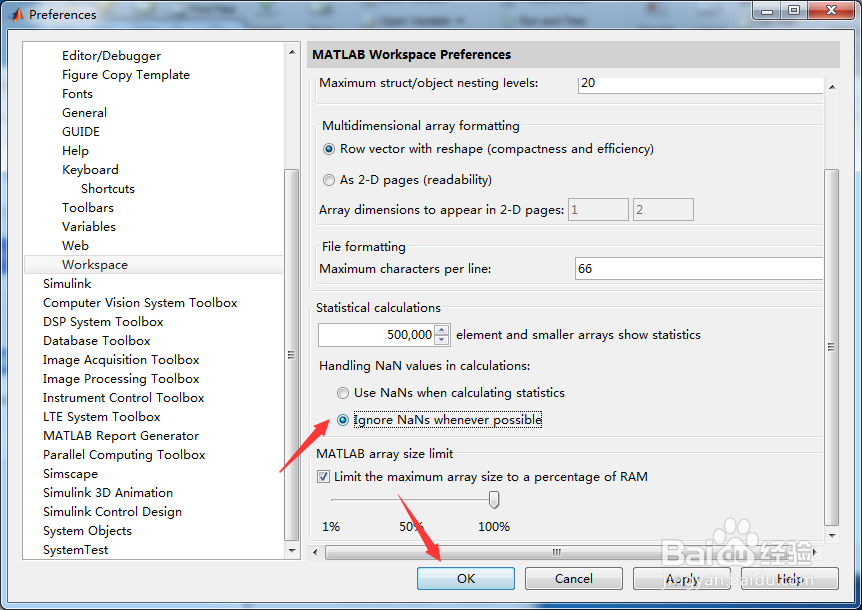
Task: Close the Preferences window
Action: pos(831,10)
